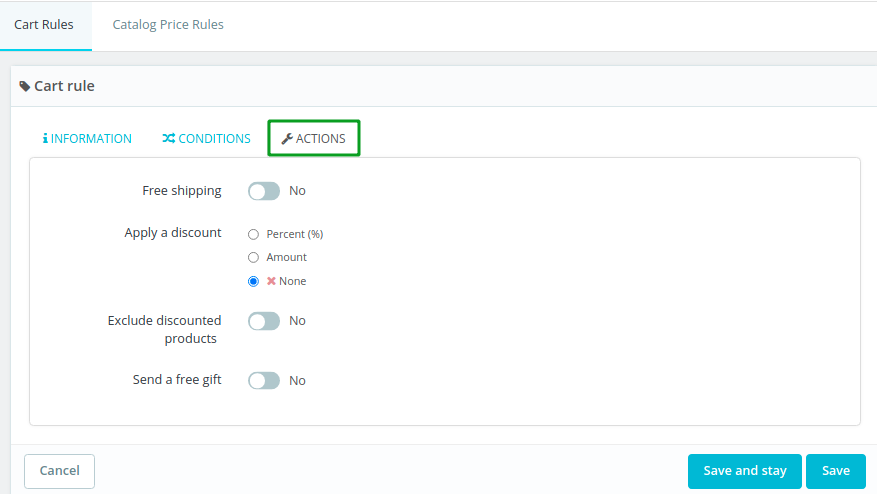
Task: Select the Percent (%) discount radio
Action: click(253, 234)
